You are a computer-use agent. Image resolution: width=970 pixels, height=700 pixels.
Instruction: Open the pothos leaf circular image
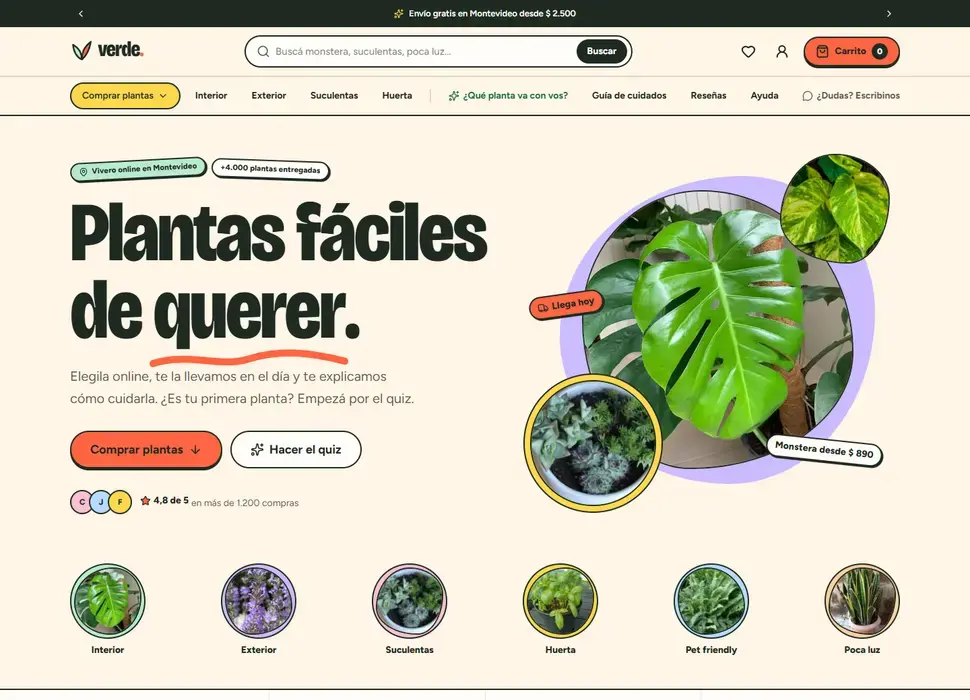tap(835, 208)
